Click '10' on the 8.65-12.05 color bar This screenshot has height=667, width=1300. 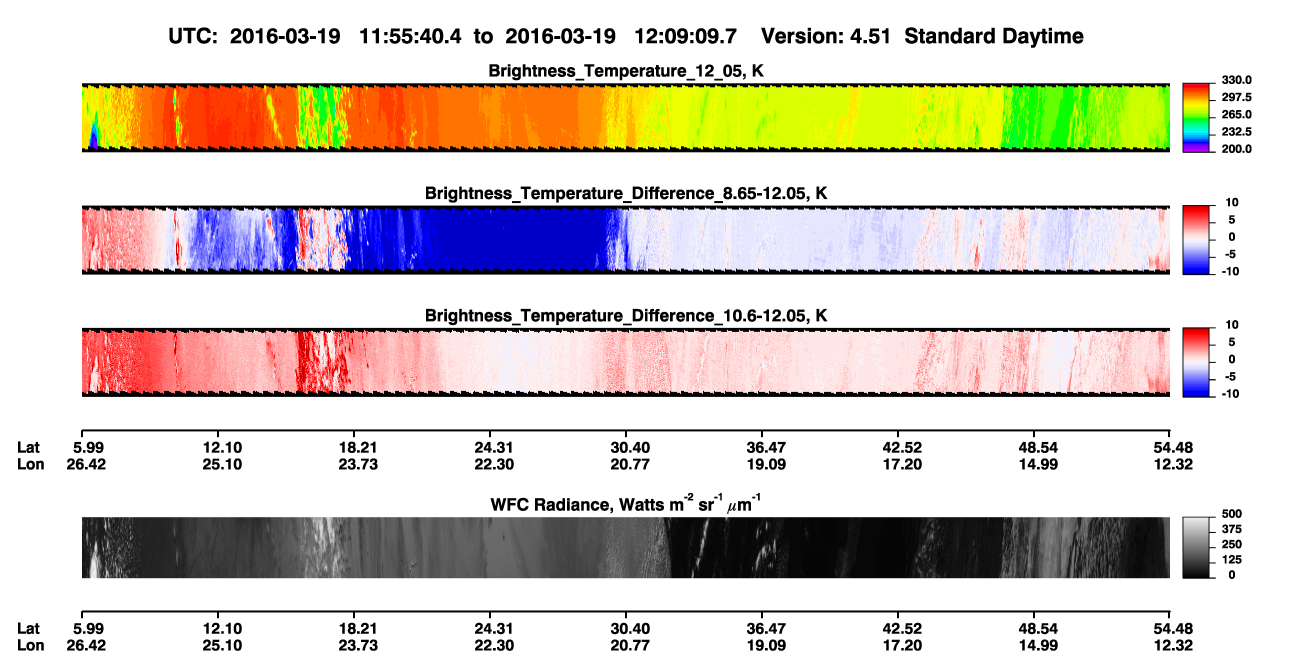(x=1233, y=203)
